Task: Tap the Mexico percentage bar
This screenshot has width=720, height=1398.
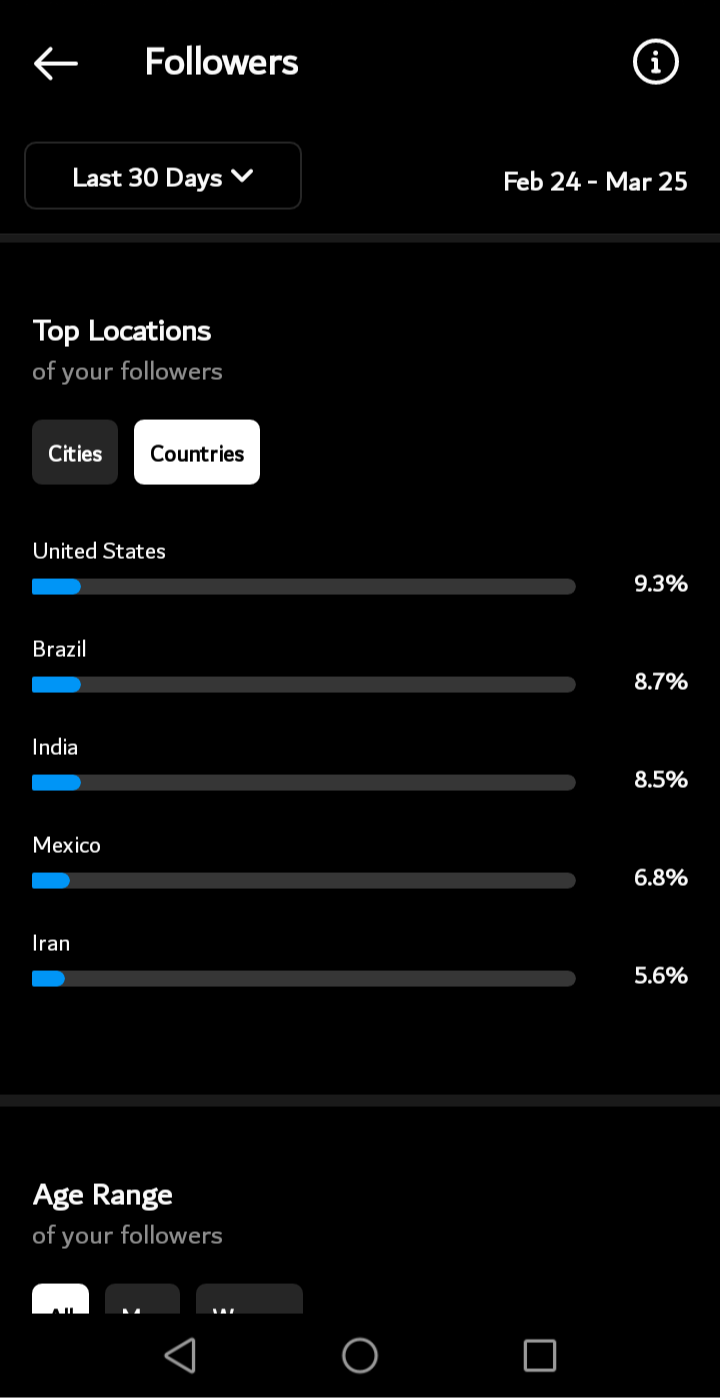Action: tap(304, 881)
